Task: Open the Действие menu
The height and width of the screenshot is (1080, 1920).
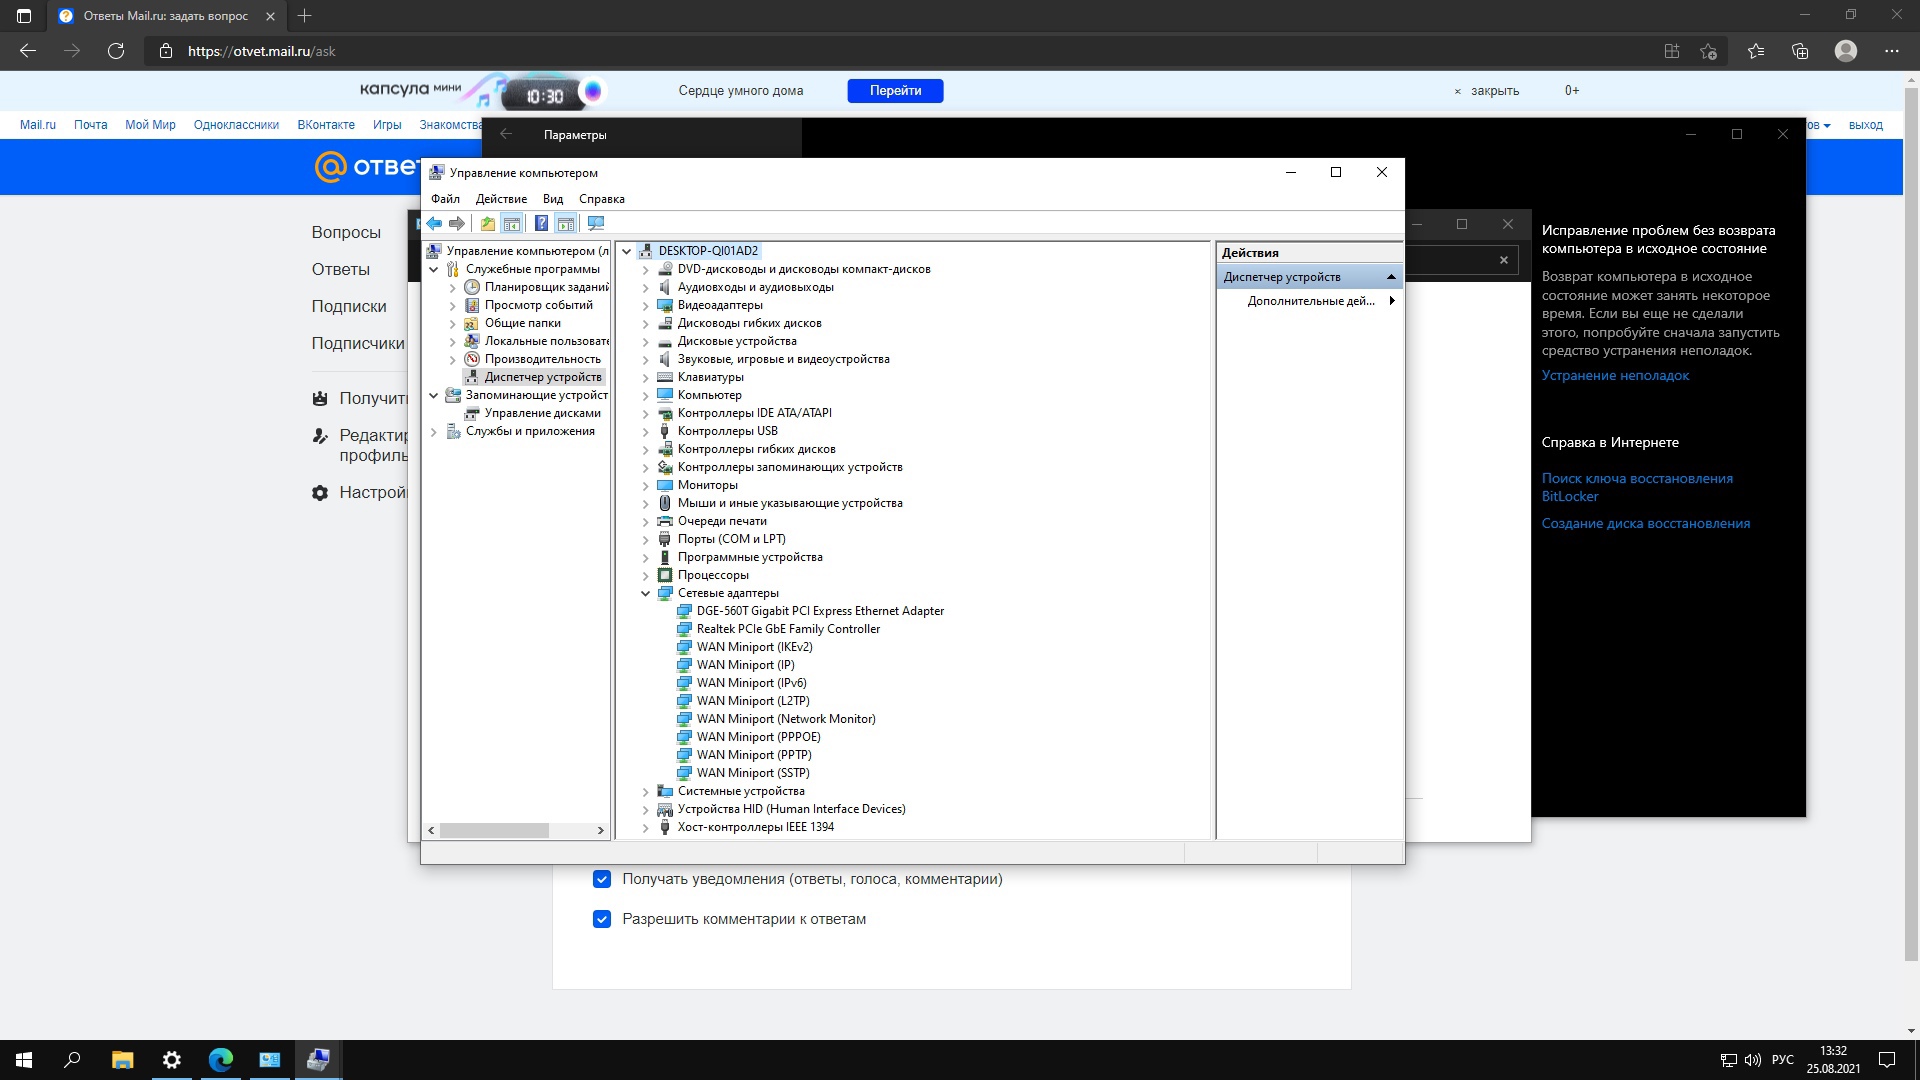Action: (x=501, y=199)
